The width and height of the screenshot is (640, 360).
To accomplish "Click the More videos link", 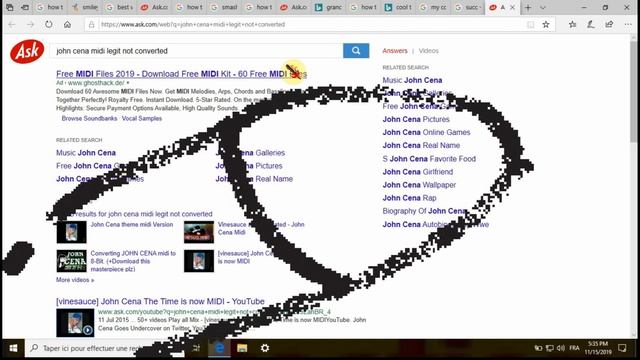I will pos(75,280).
